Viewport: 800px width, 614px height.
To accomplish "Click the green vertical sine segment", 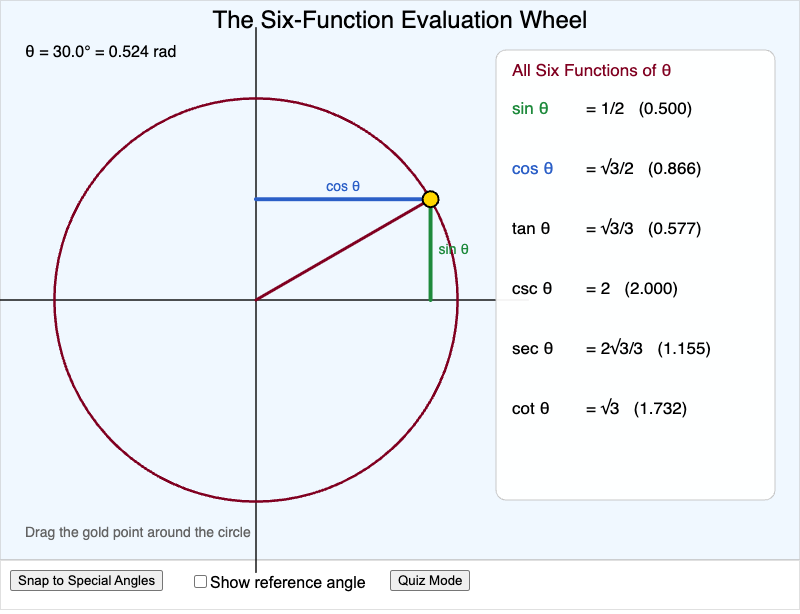I will [x=431, y=253].
